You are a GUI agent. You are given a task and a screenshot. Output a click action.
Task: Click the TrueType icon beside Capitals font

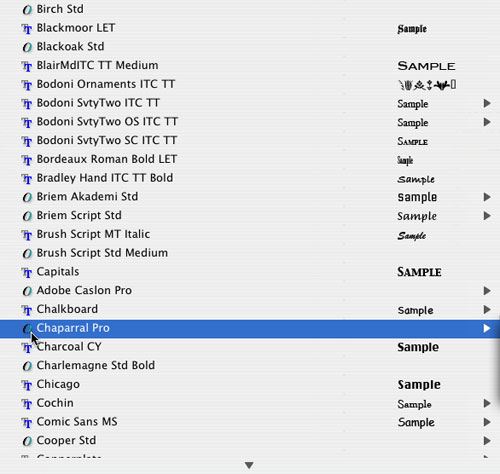27,272
